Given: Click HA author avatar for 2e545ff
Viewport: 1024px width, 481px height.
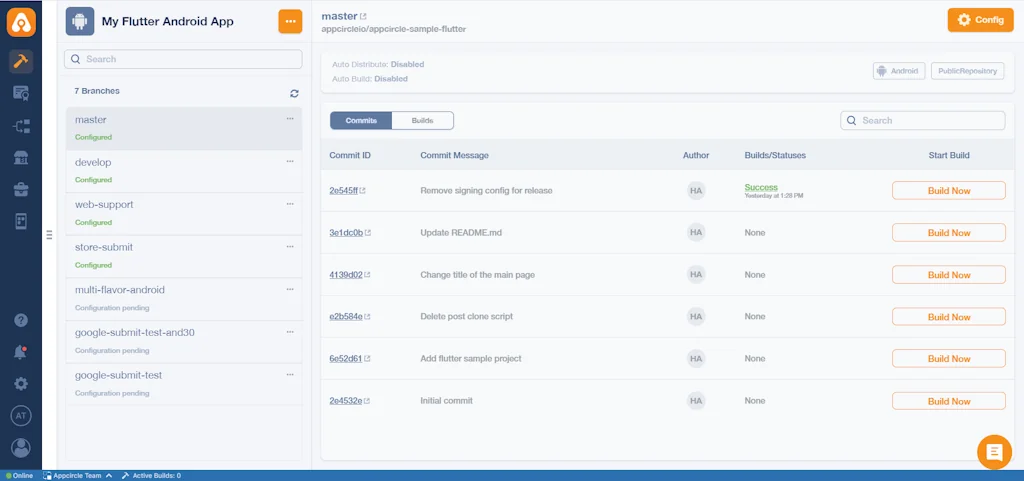Looking at the screenshot, I should pyautogui.click(x=696, y=191).
